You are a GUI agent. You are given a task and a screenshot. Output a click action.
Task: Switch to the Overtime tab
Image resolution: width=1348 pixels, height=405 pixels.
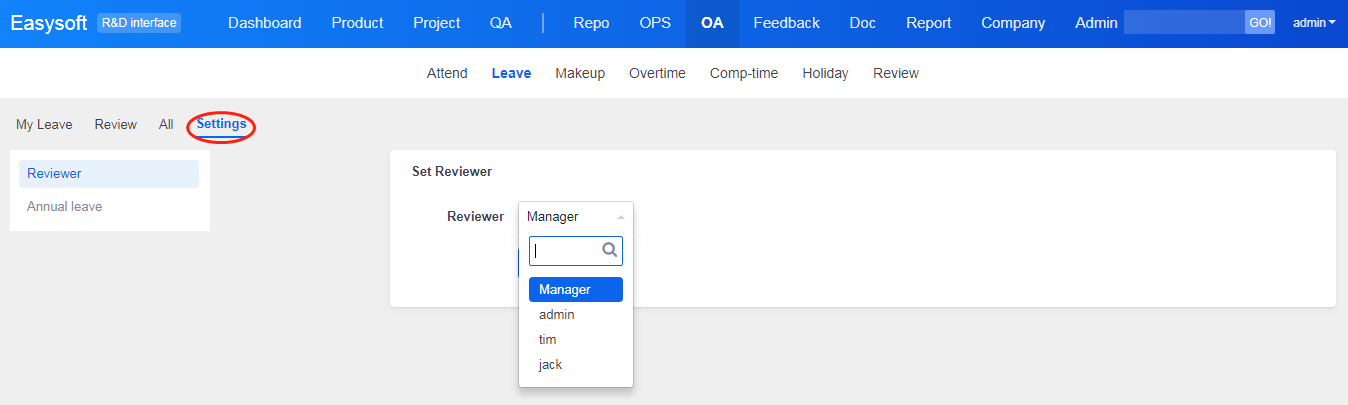(x=657, y=73)
